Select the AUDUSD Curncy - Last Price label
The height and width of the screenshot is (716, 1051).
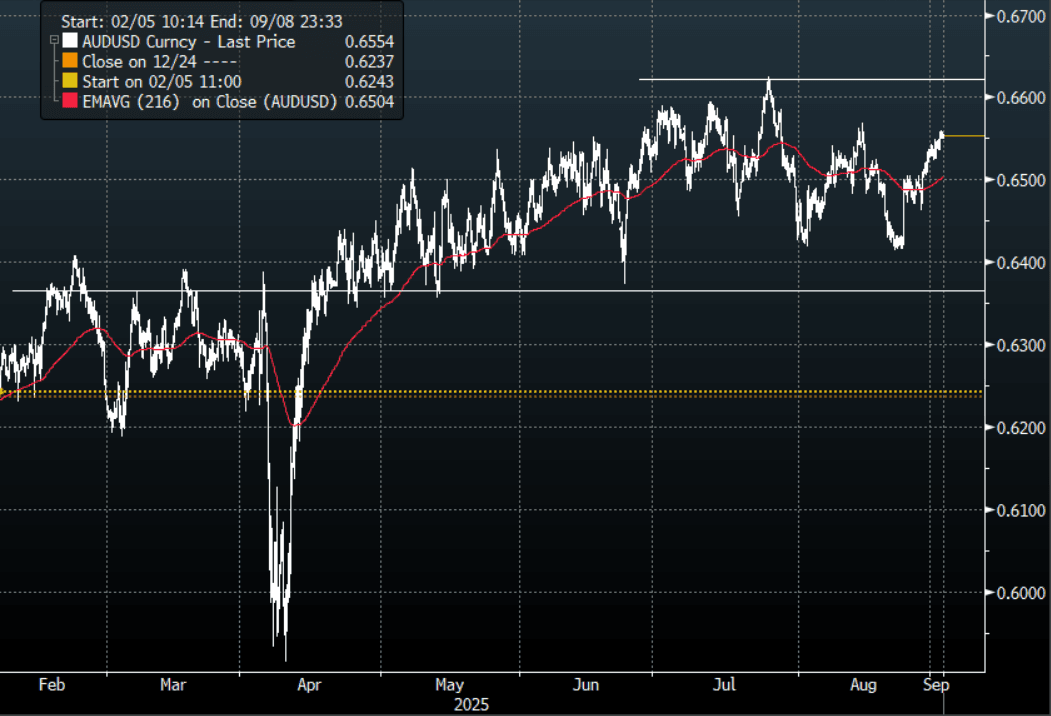click(x=189, y=41)
